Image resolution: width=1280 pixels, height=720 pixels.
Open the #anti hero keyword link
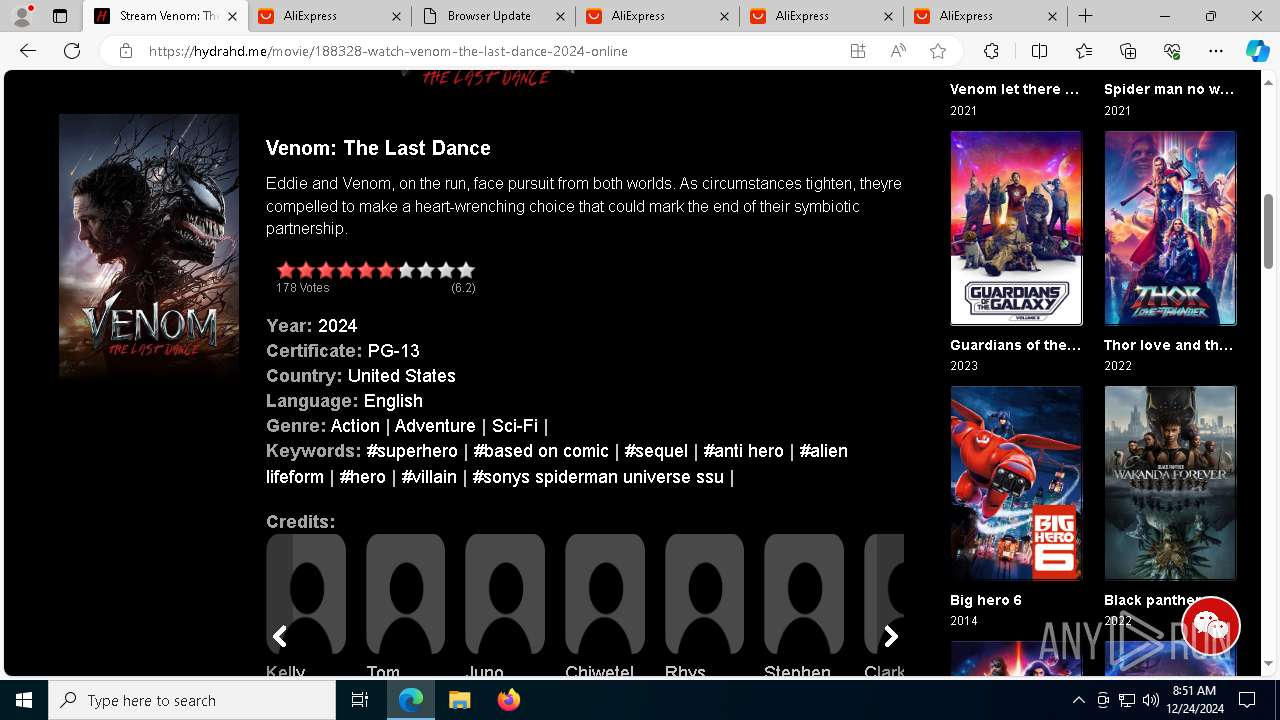(x=743, y=451)
